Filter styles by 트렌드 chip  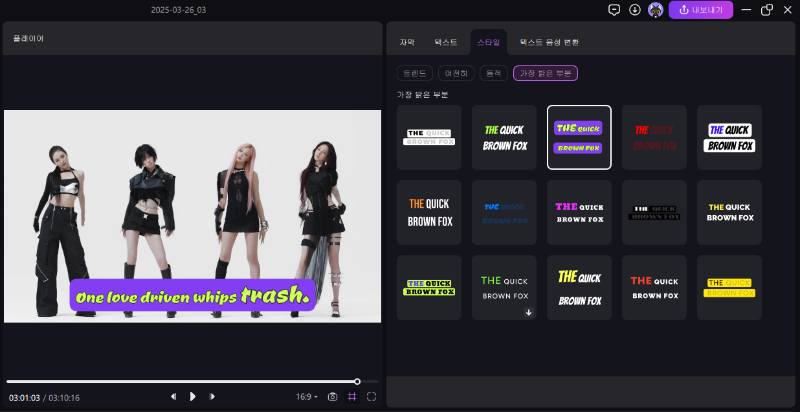point(415,73)
